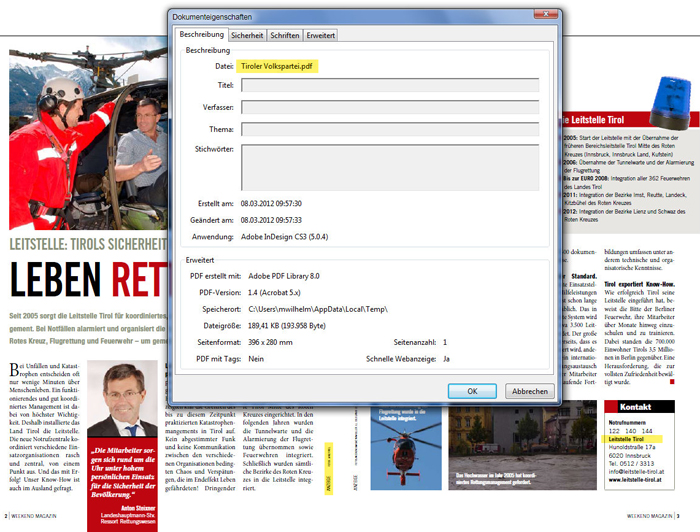Click the Dokumenteigenschaften title bar text

pos(212,17)
